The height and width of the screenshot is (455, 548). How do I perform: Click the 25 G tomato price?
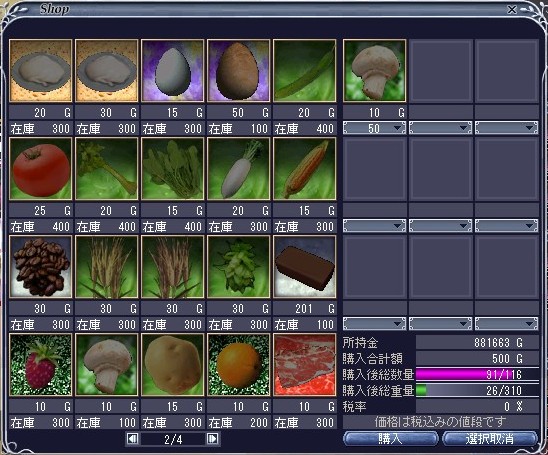click(x=52, y=210)
